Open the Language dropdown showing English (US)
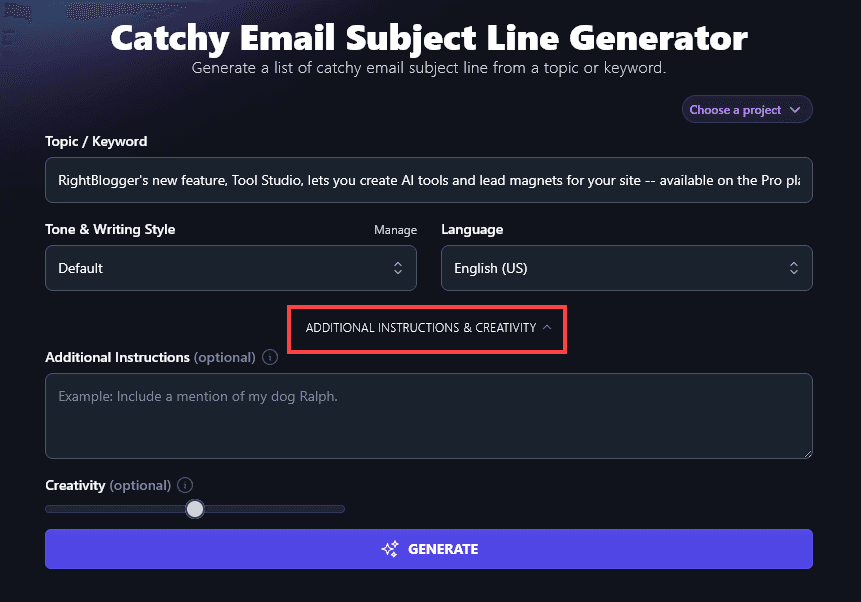 [x=626, y=268]
